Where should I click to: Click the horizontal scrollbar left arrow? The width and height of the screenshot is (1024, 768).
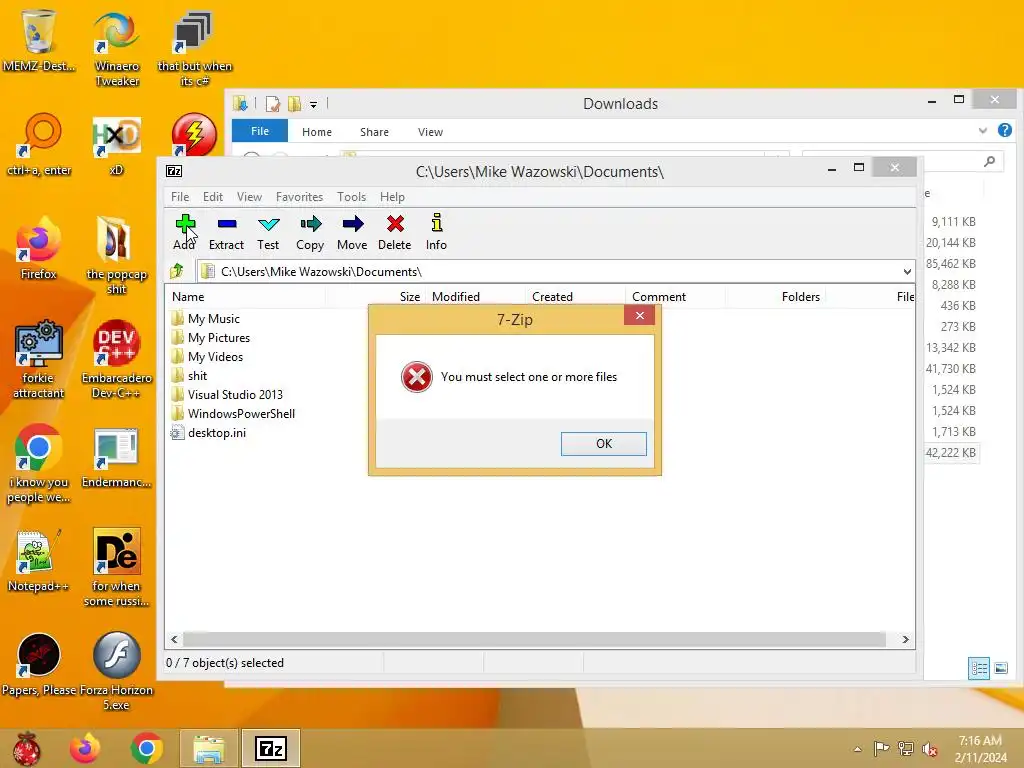coord(174,639)
